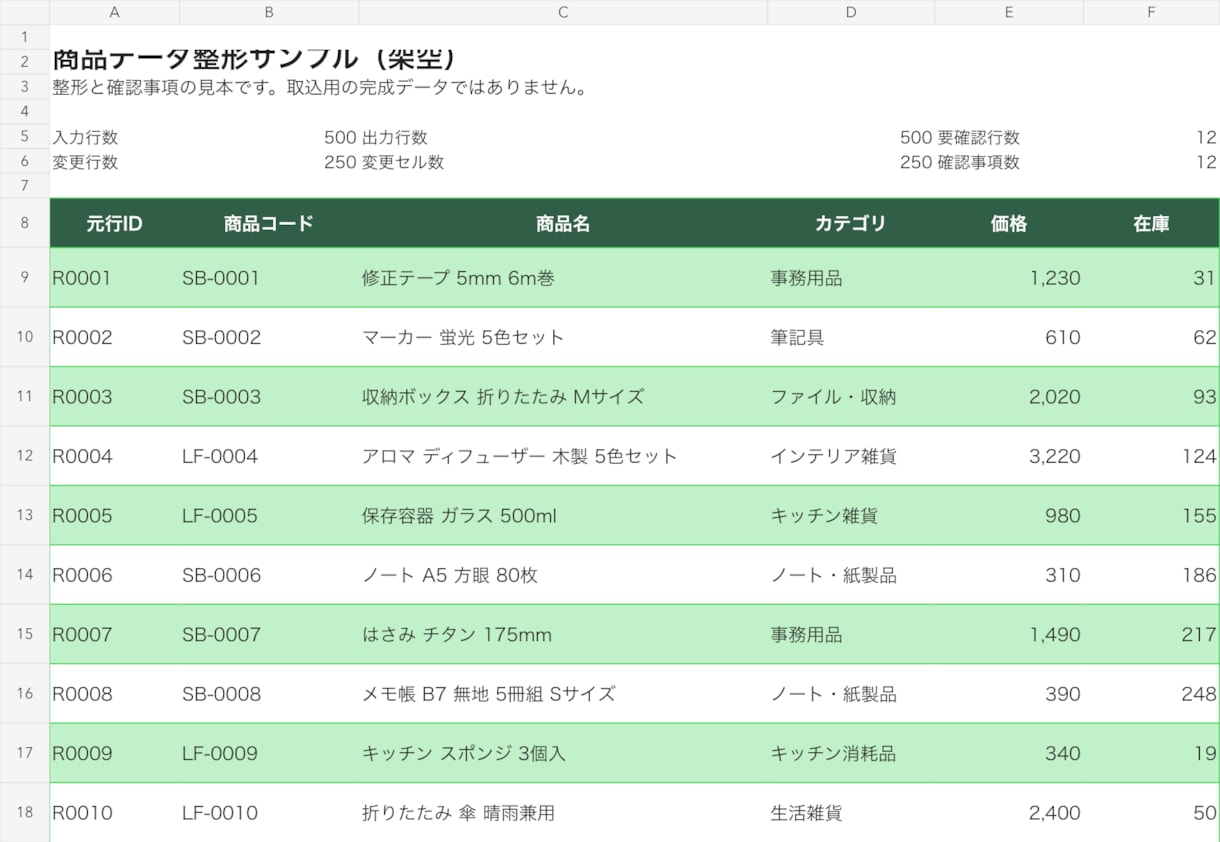Image resolution: width=1220 pixels, height=842 pixels.
Task: Select stock cell 248
Action: point(1152,694)
